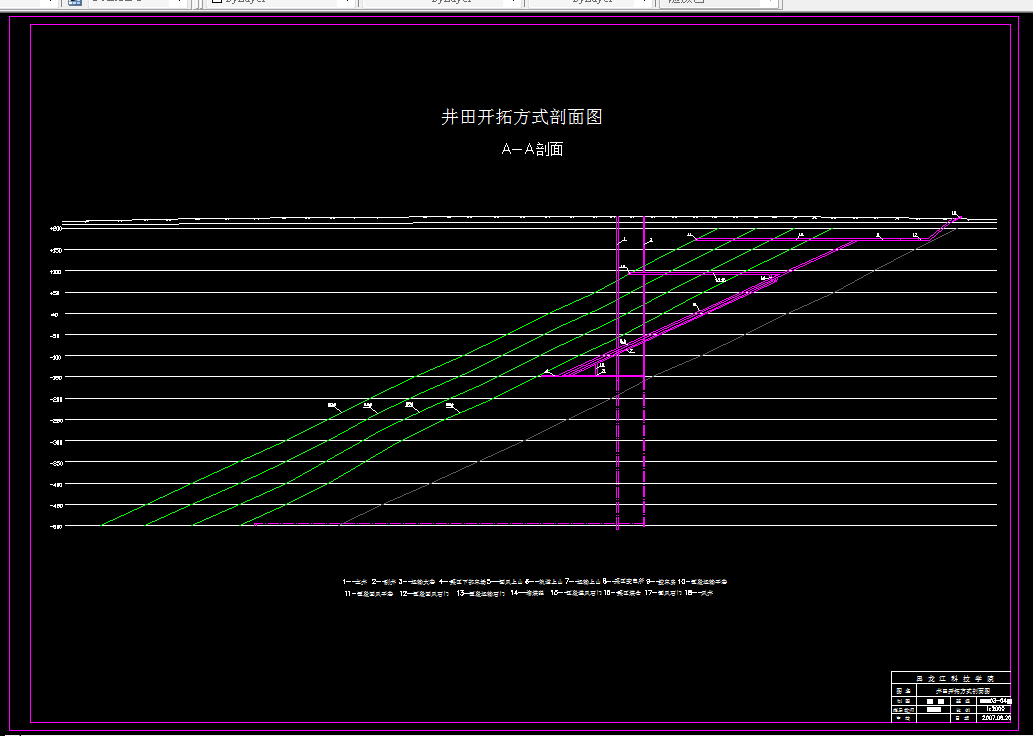Select the +200 elevation label
This screenshot has height=736, width=1033.
point(56,229)
